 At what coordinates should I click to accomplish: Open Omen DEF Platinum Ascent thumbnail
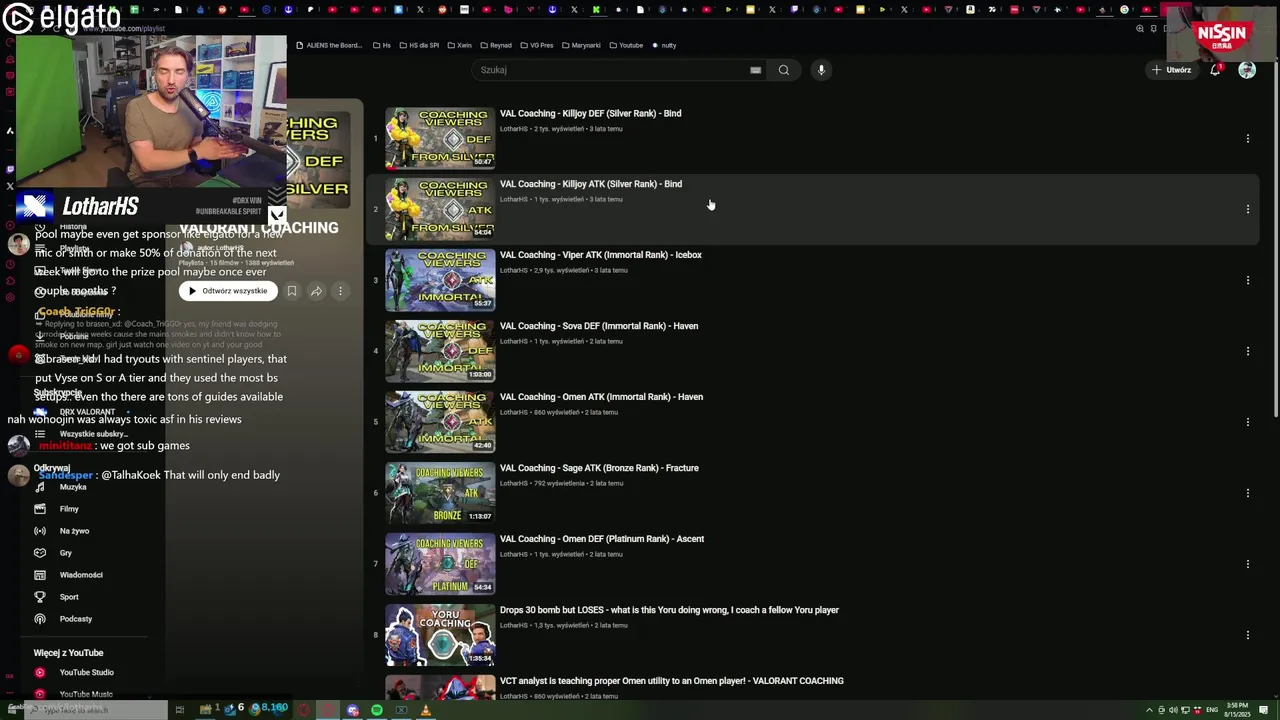tap(440, 564)
